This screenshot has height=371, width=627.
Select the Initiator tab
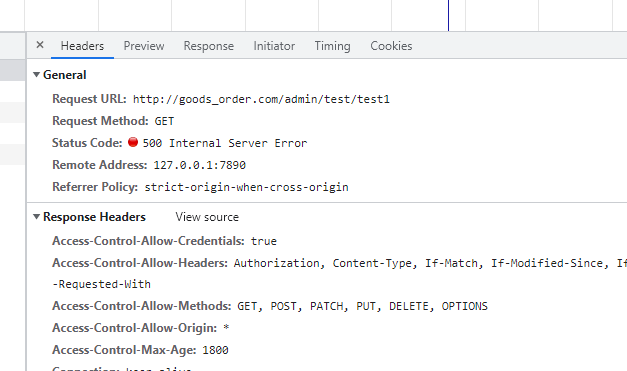274,46
